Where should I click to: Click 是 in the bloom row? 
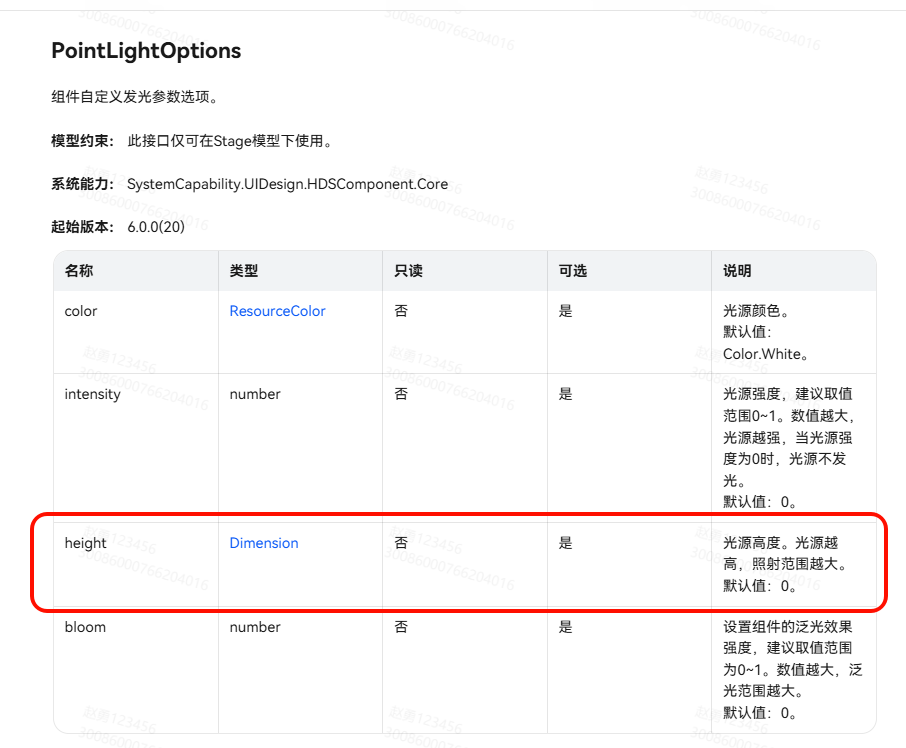point(565,627)
